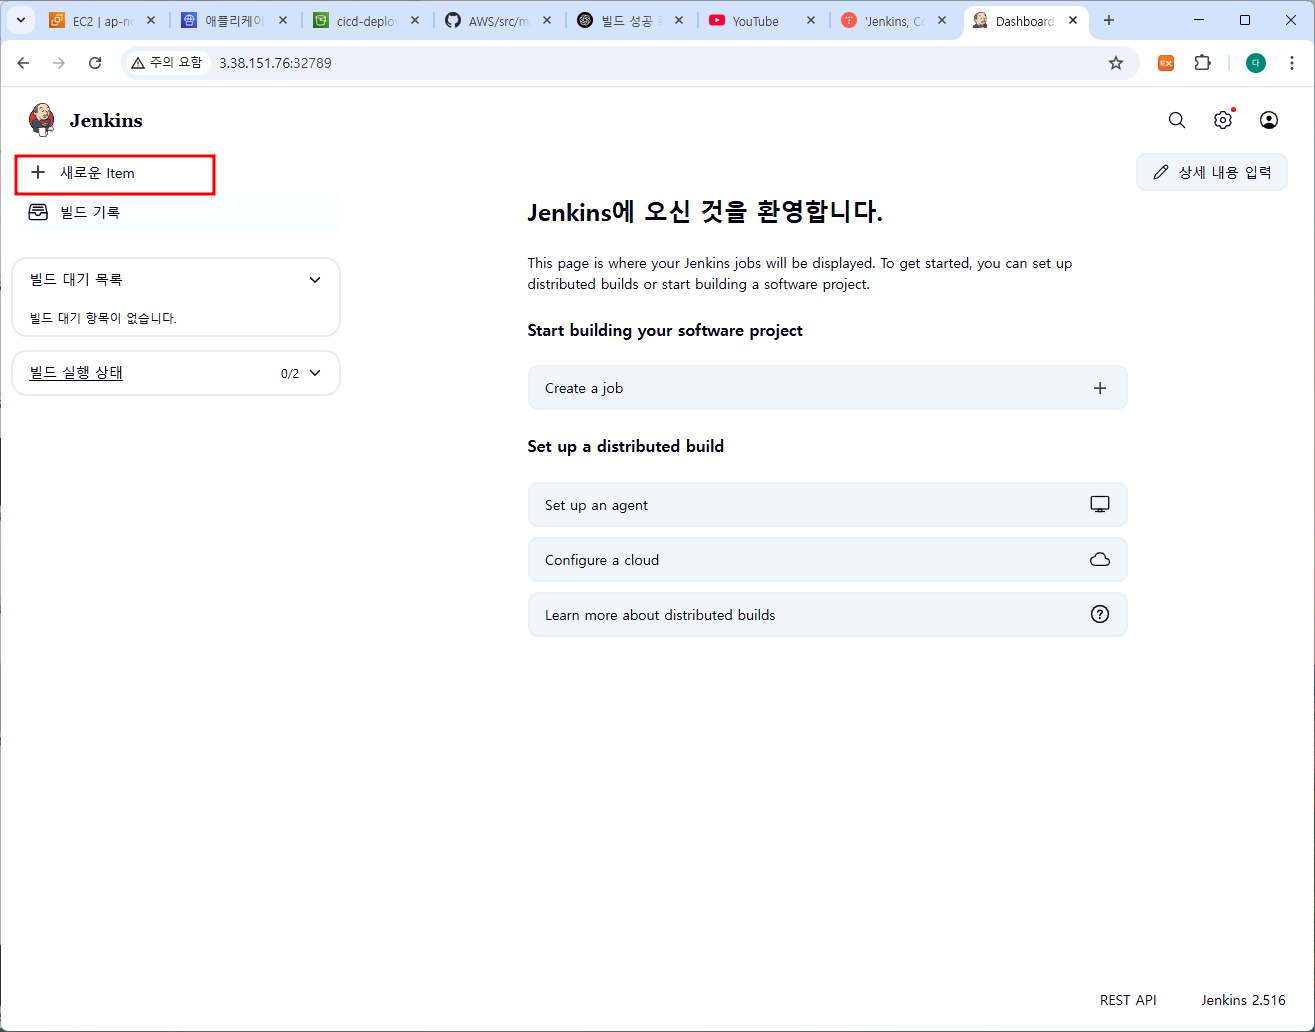Image resolution: width=1315 pixels, height=1032 pixels.
Task: Switch to the YouTube tab
Action: coord(755,21)
